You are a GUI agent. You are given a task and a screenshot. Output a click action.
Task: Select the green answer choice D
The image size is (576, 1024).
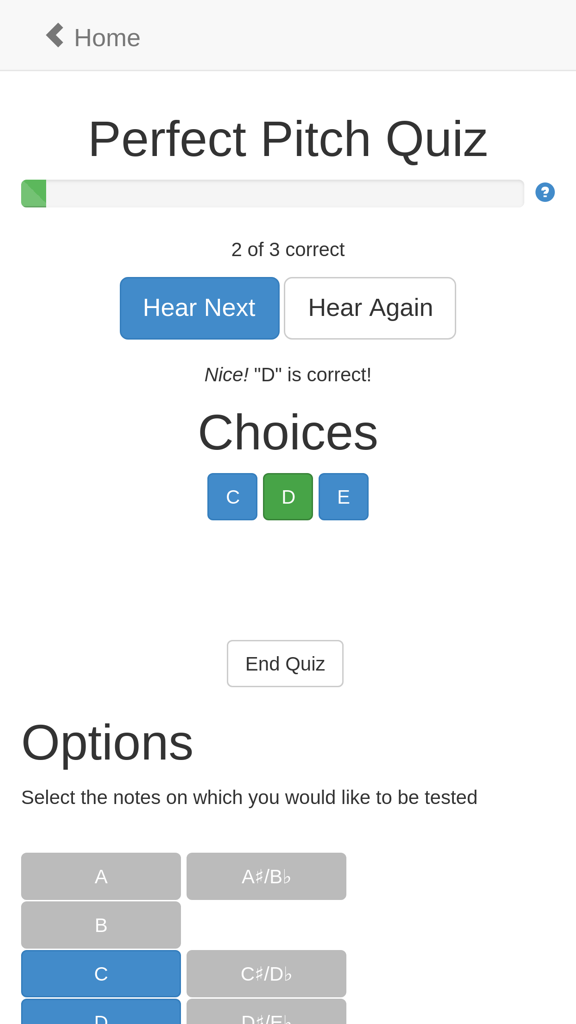(x=288, y=495)
